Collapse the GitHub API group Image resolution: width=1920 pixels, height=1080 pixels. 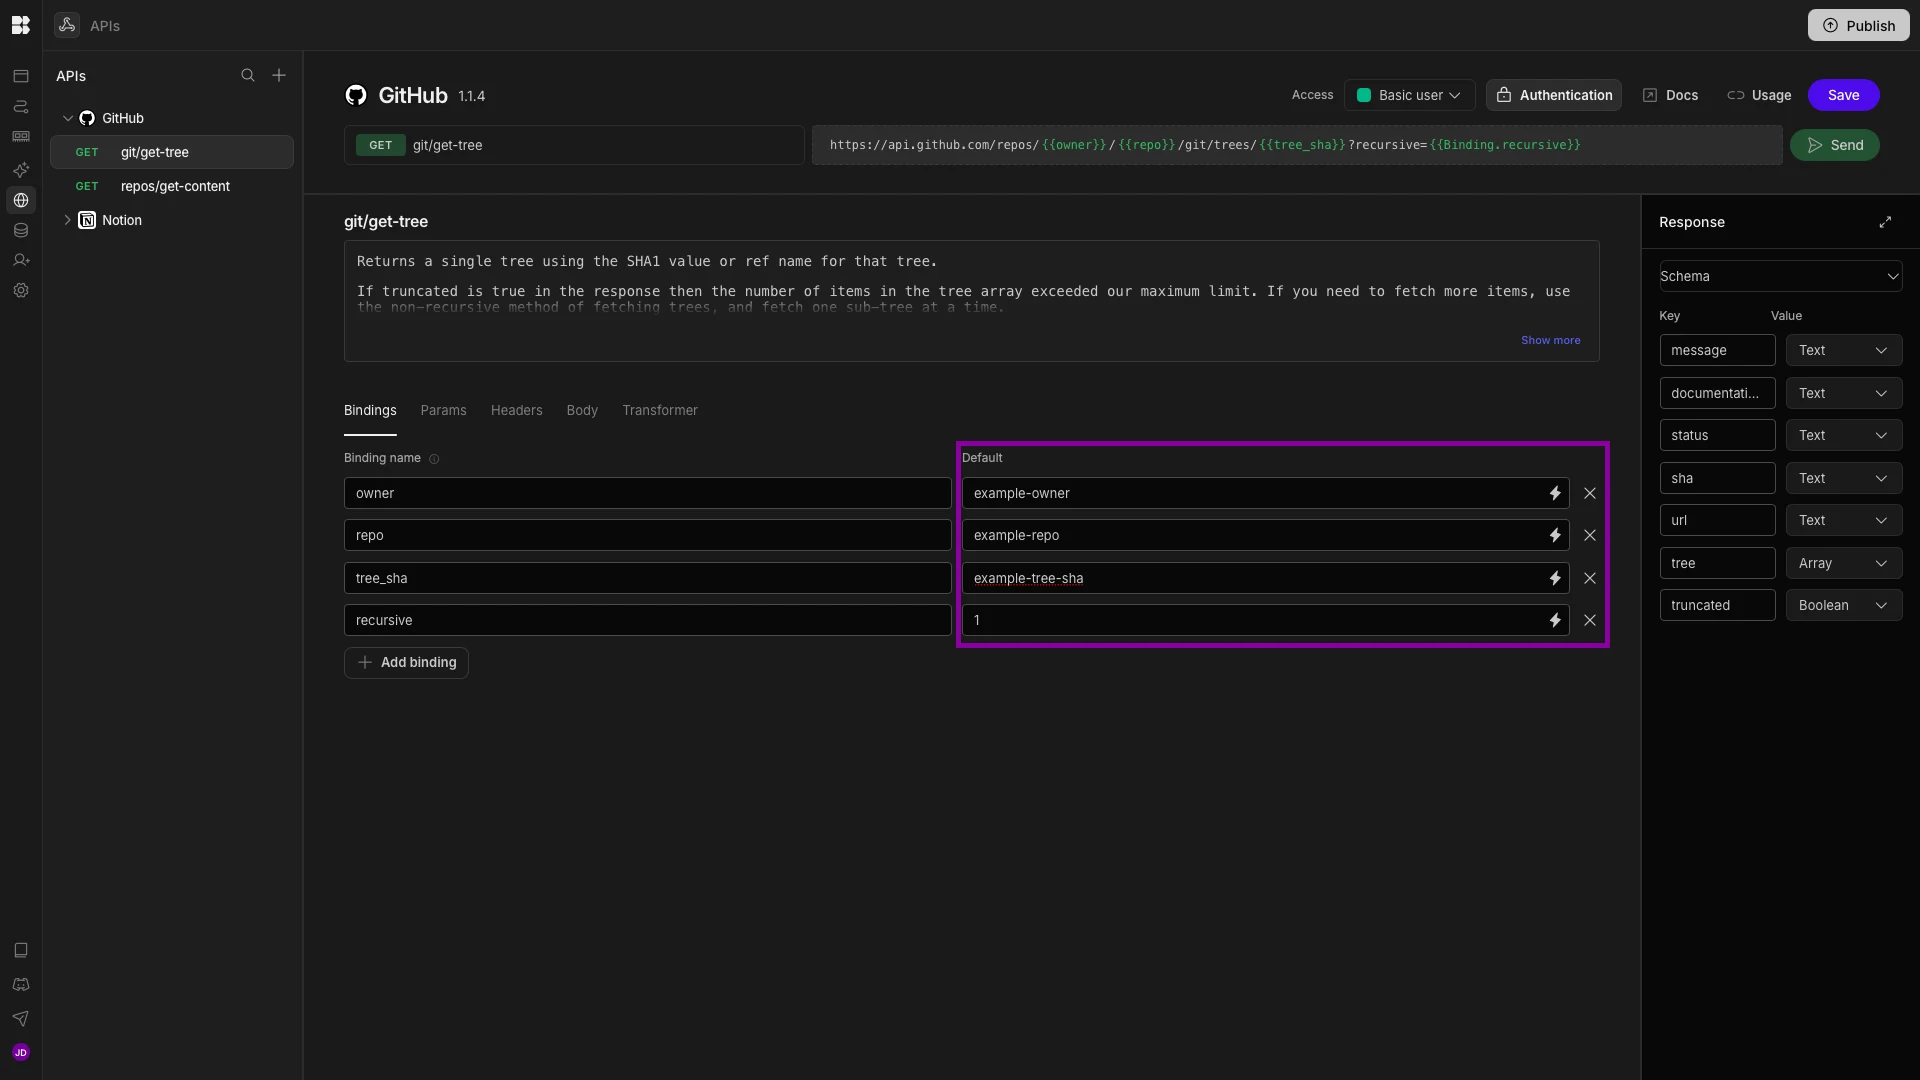tap(67, 118)
